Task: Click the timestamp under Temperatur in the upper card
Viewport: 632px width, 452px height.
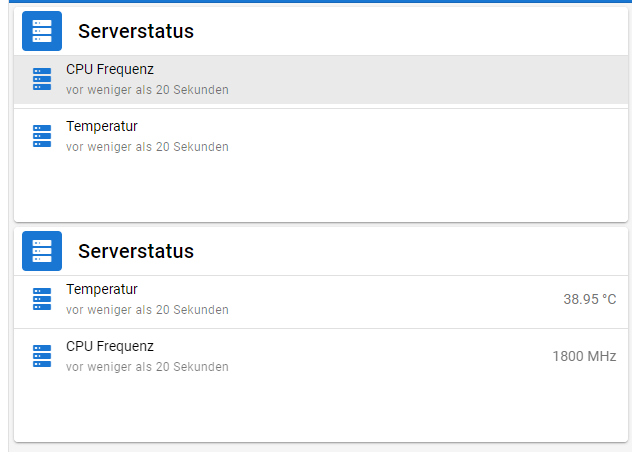Action: [x=147, y=147]
